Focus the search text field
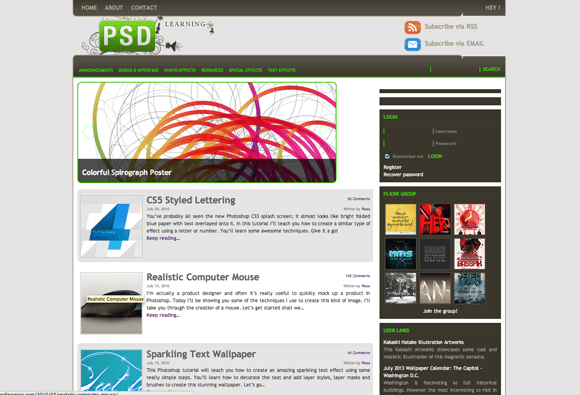 455,69
